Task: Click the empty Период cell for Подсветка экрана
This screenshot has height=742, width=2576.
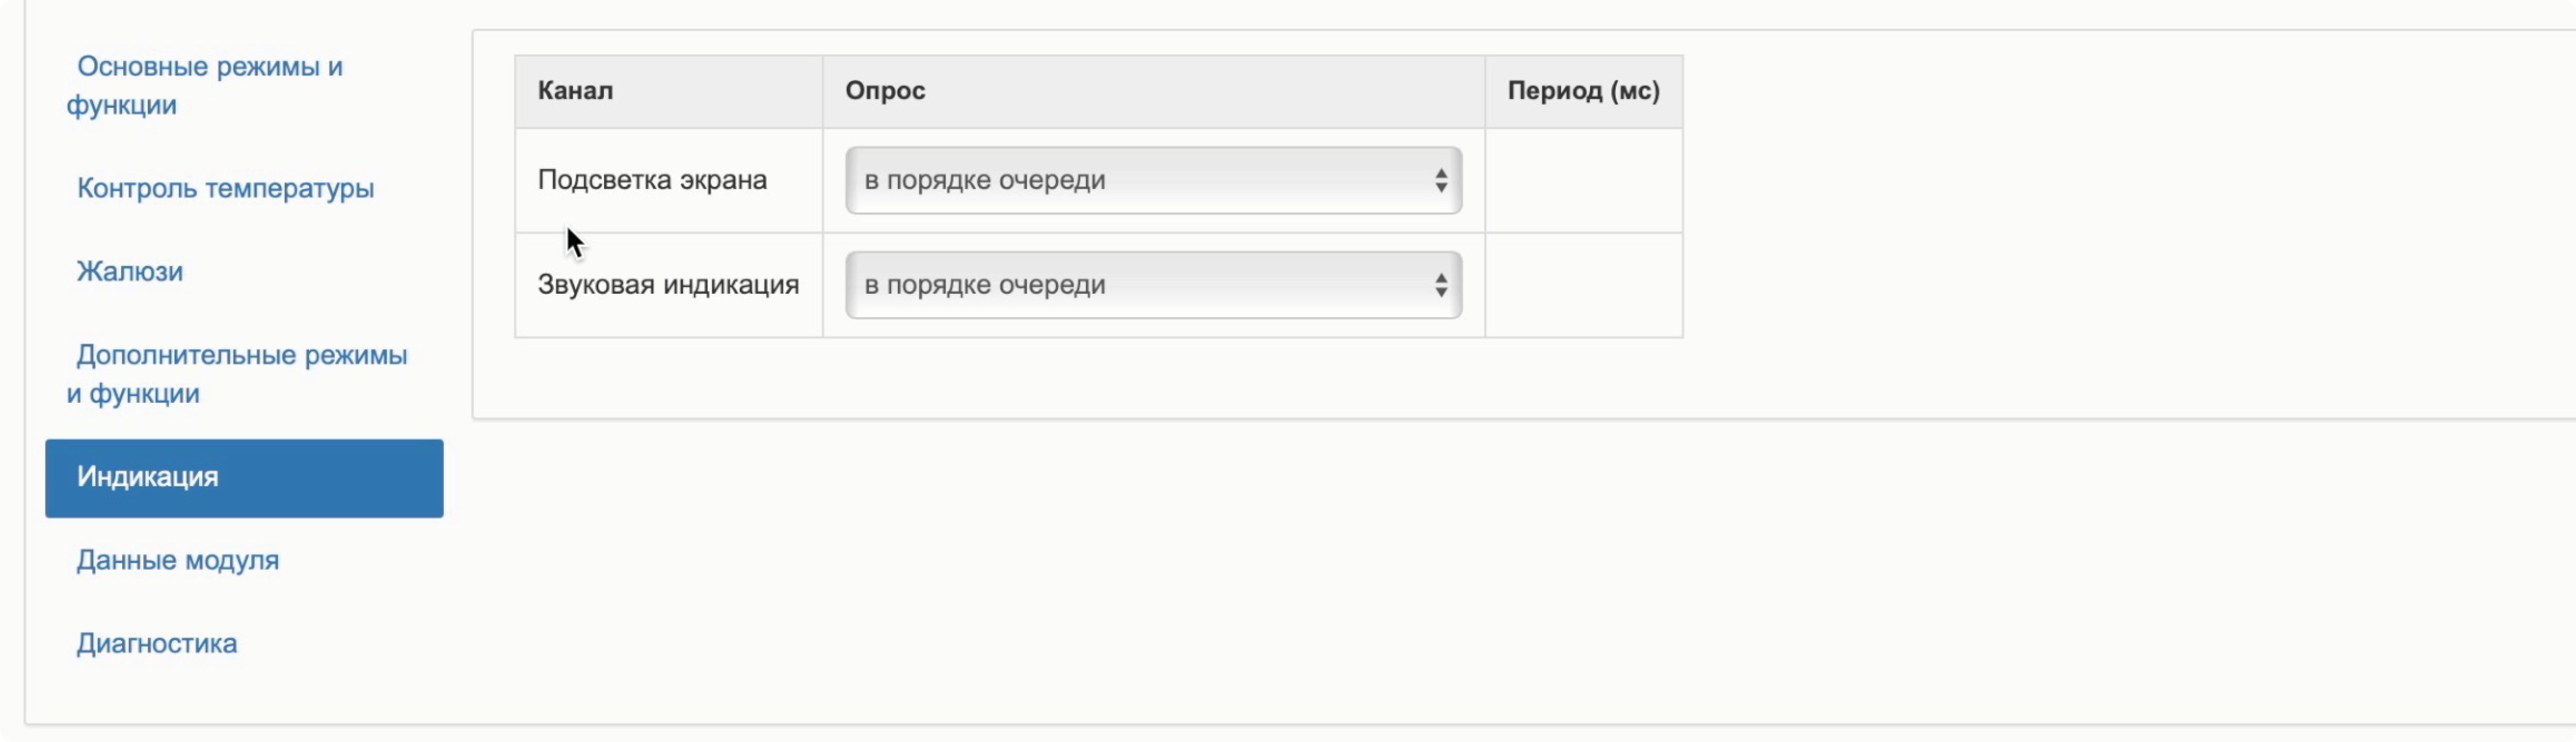Action: click(x=1583, y=181)
